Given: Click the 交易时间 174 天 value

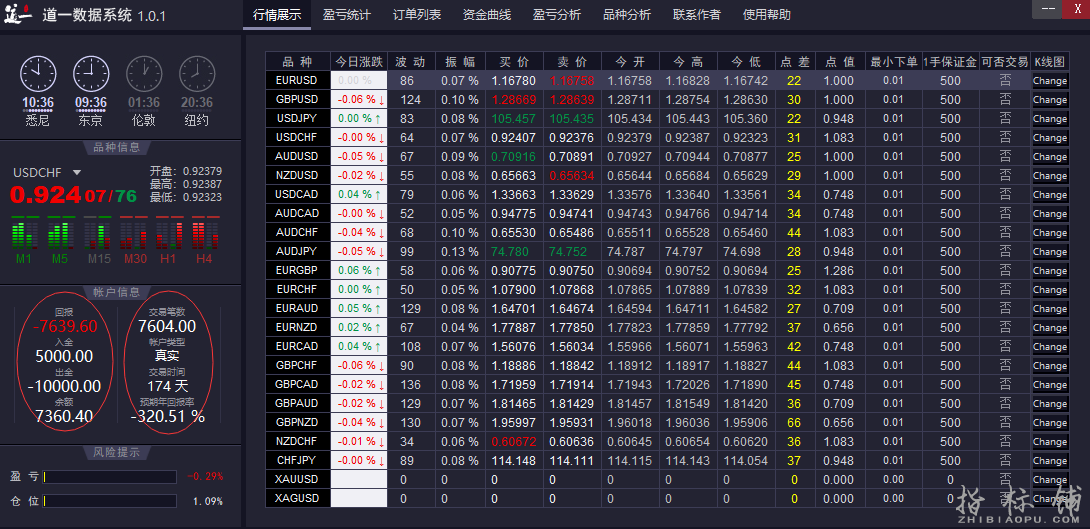Looking at the screenshot, I should click(167, 386).
